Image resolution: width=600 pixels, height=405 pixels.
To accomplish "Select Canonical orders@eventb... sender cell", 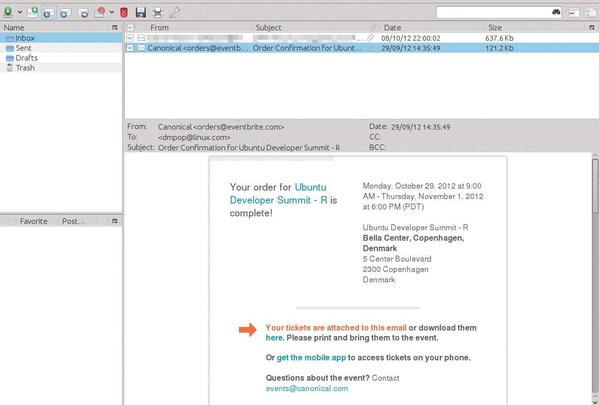I will click(197, 48).
